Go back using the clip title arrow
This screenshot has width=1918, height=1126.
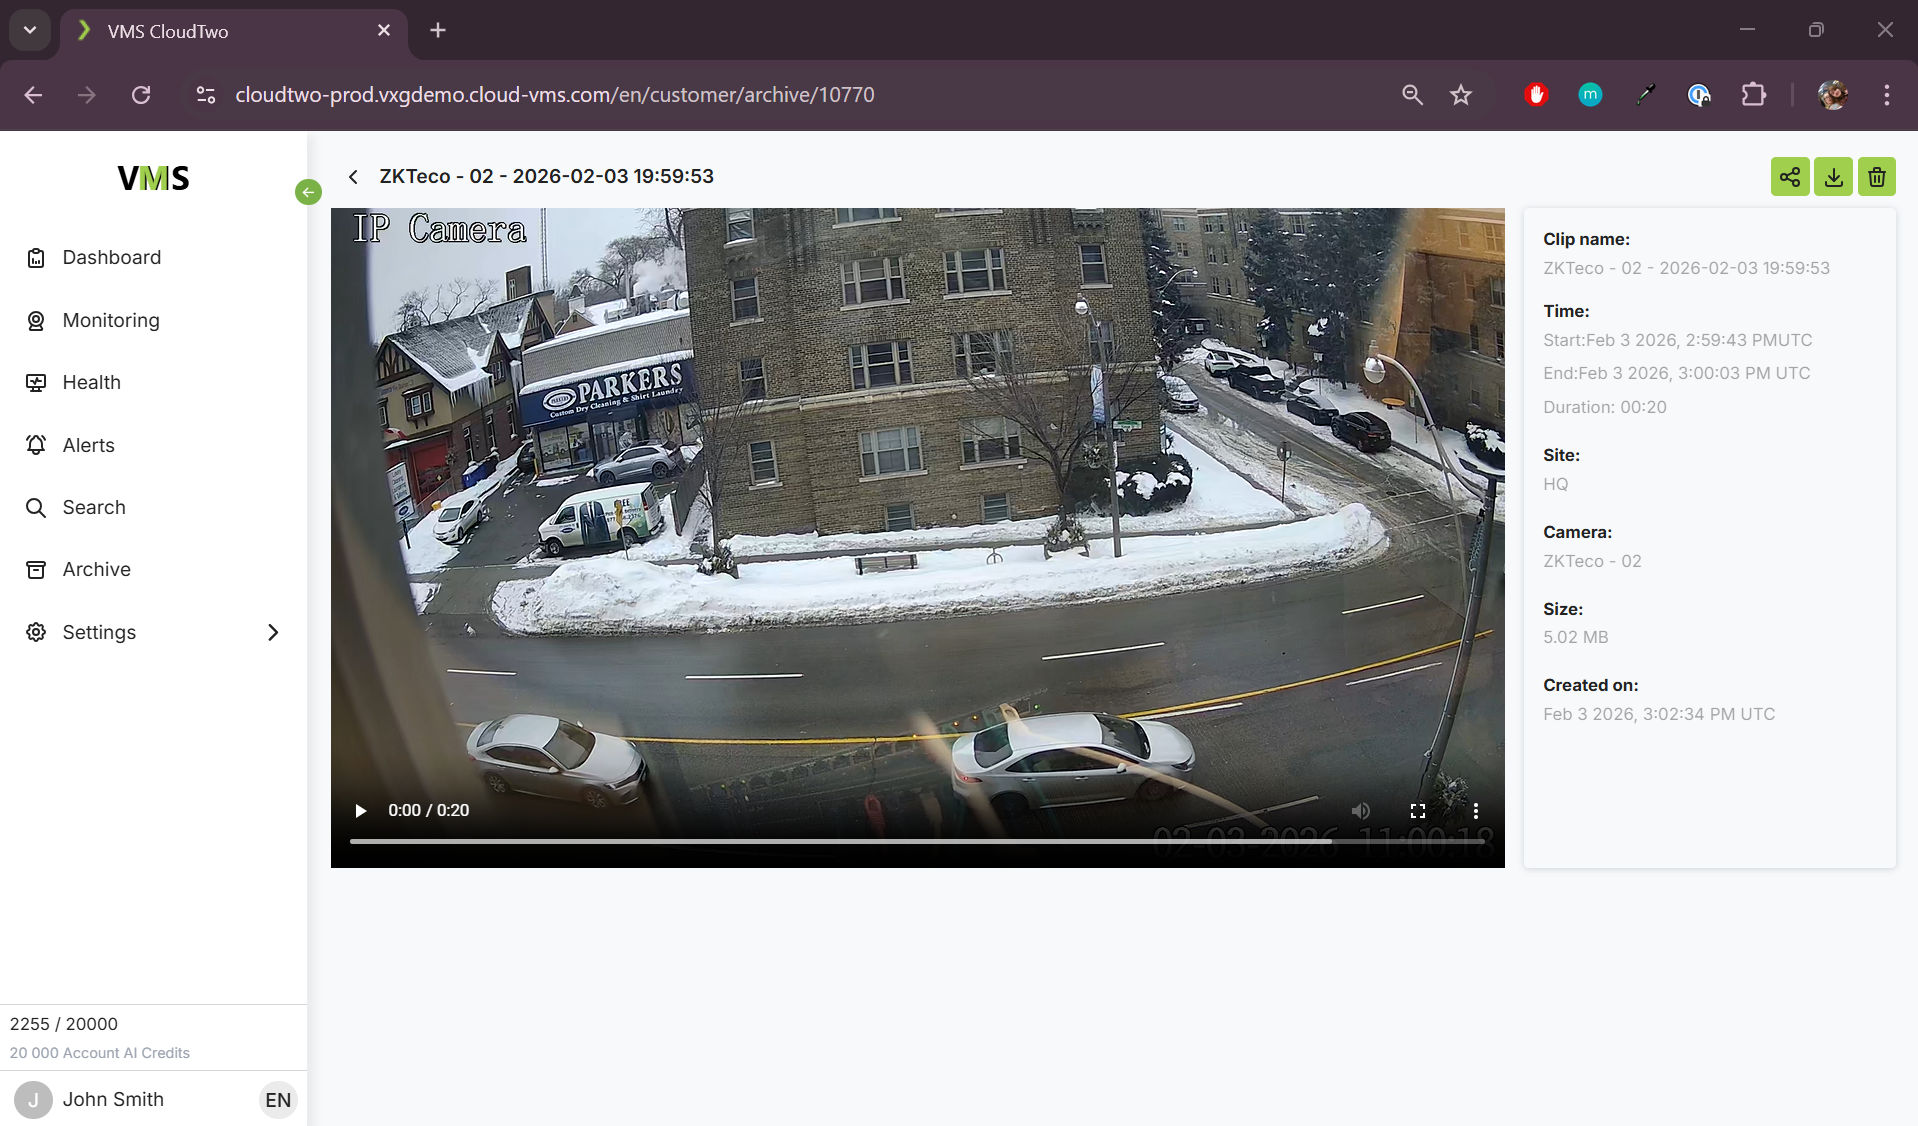[x=353, y=176]
